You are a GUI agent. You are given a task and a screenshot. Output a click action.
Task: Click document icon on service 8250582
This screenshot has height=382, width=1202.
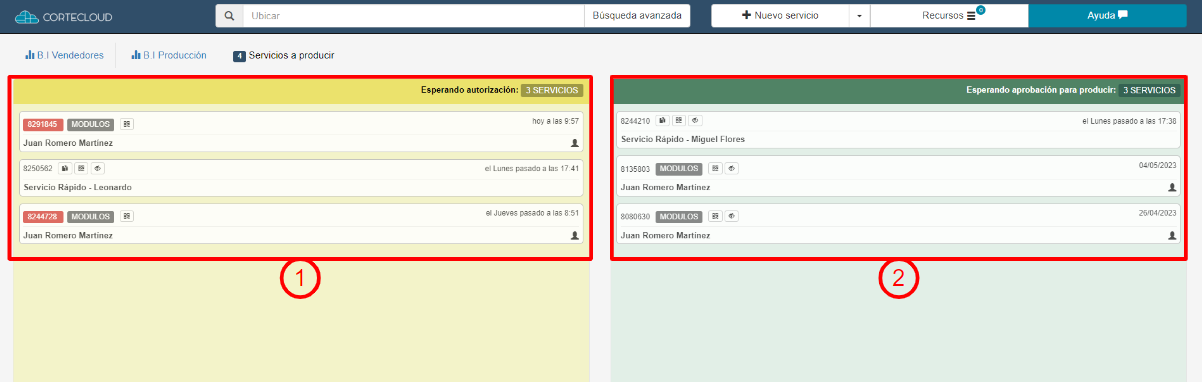tap(64, 168)
